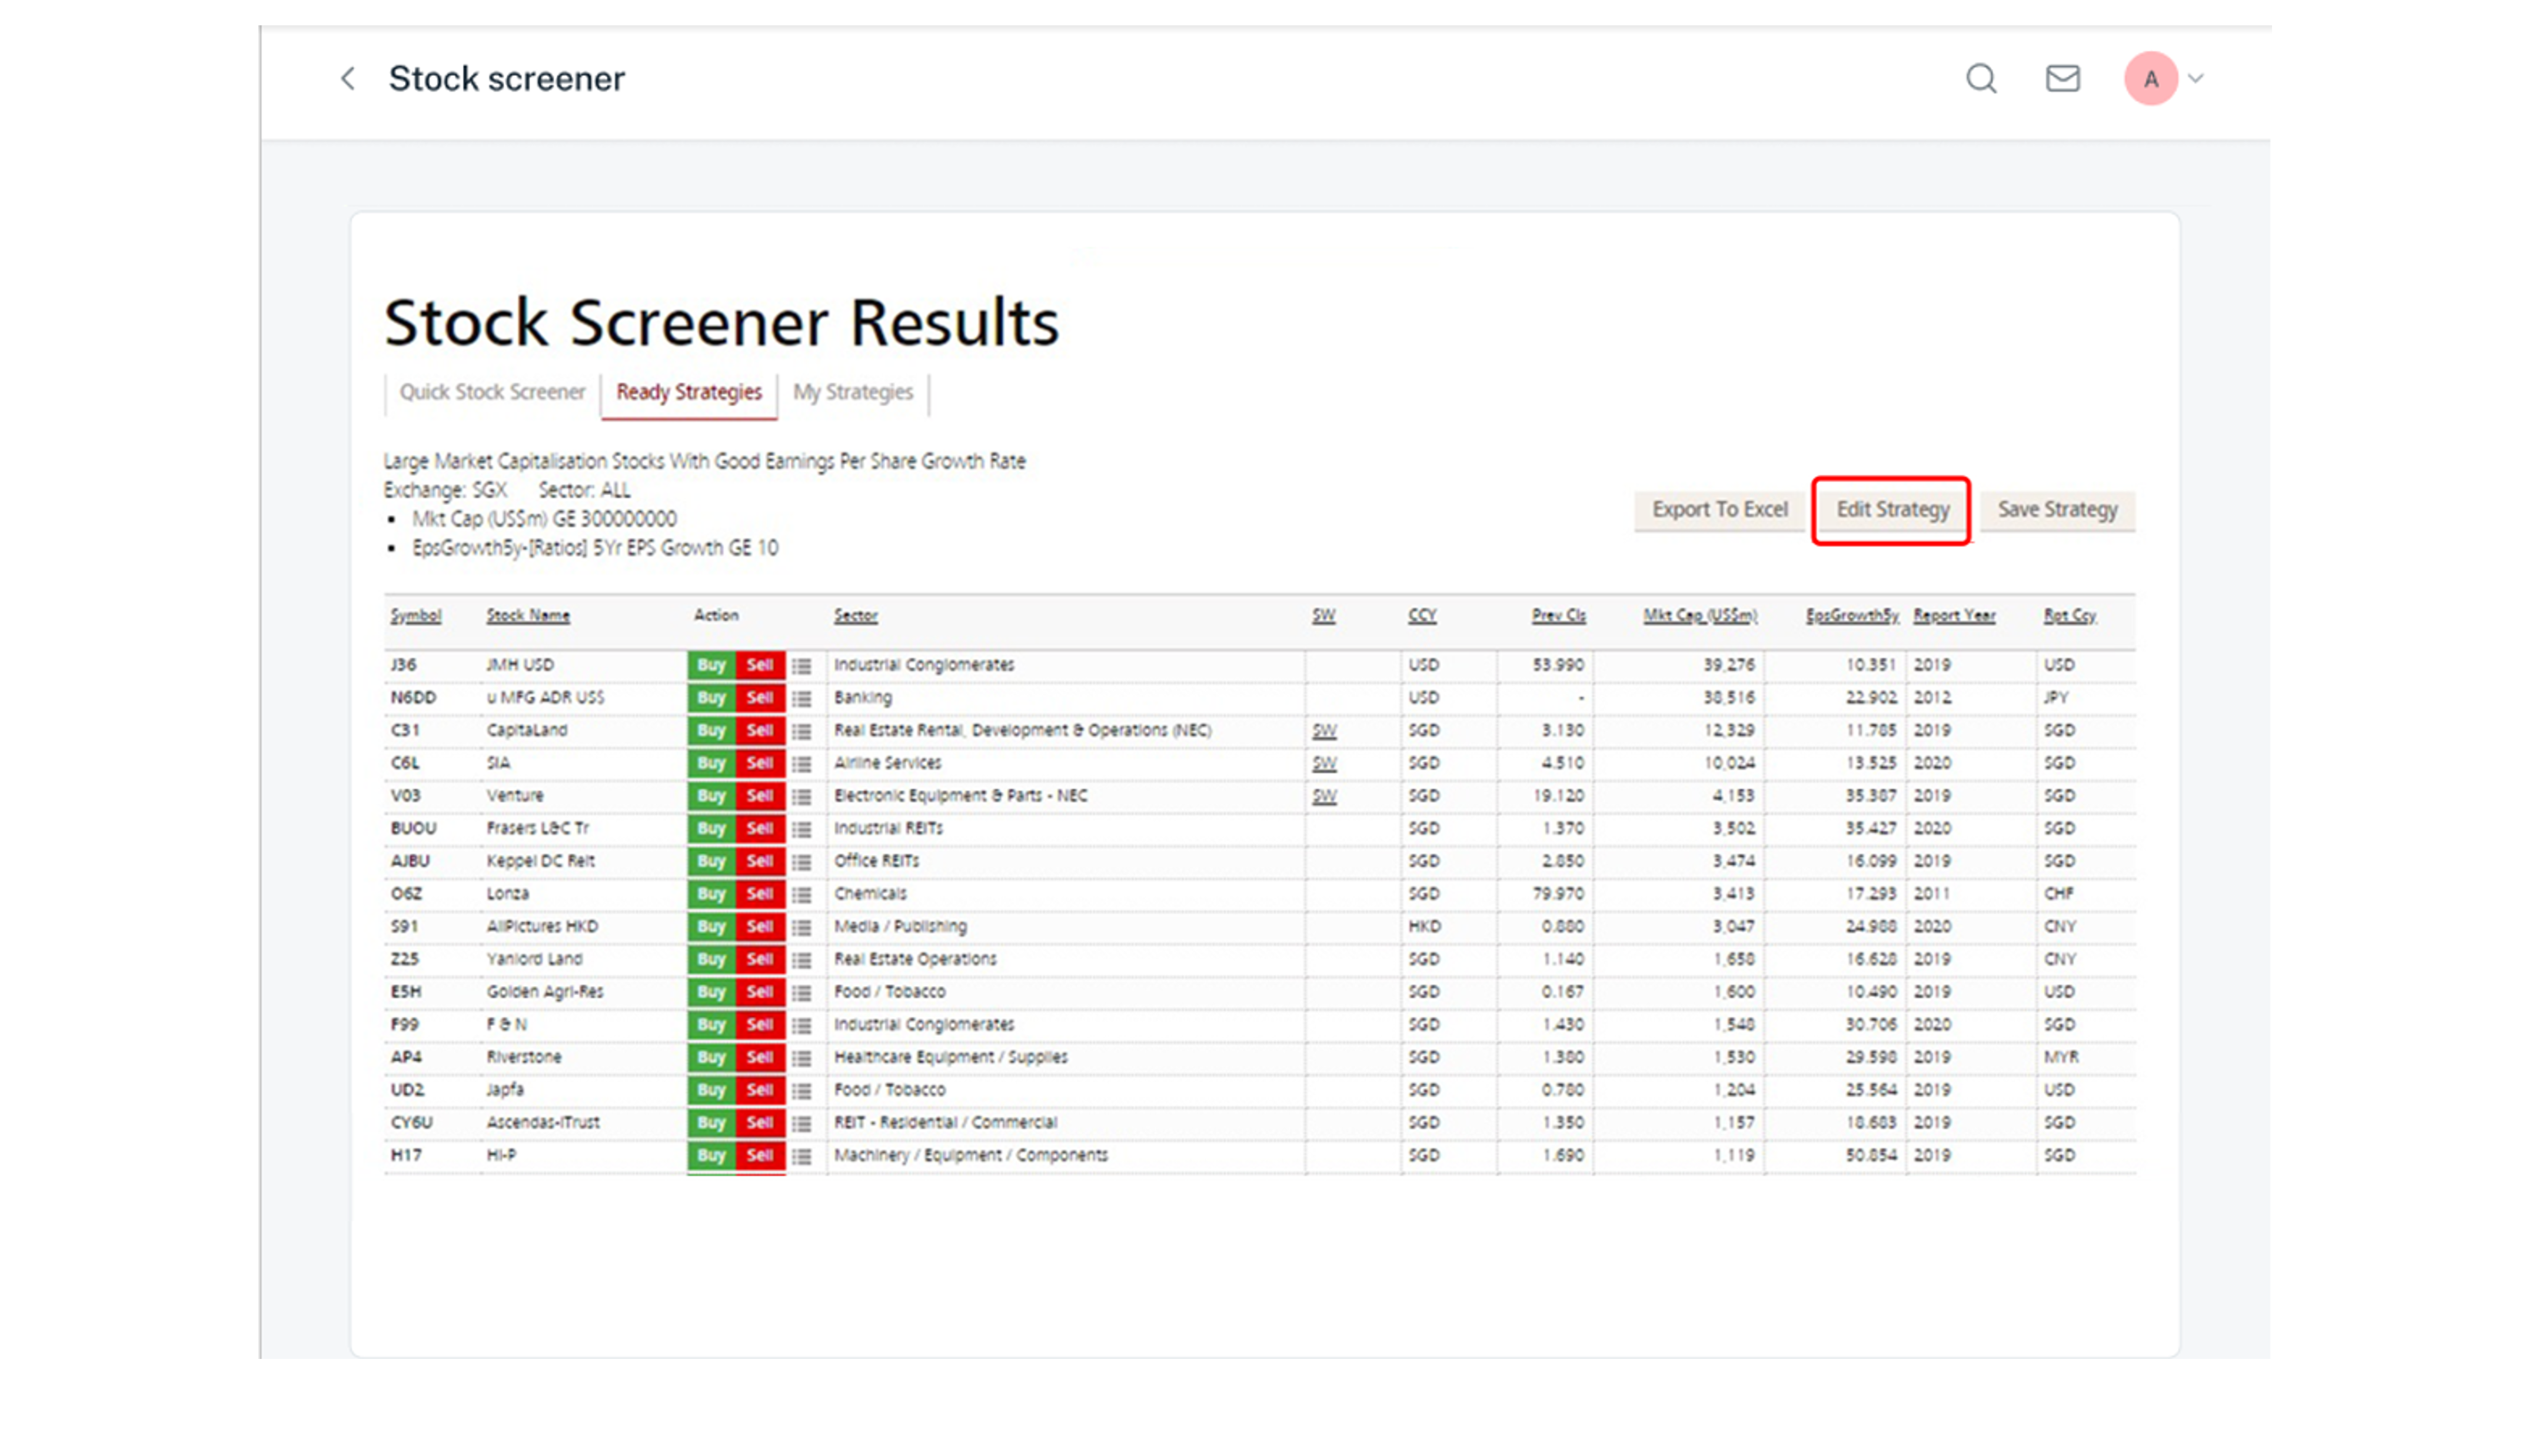
Task: Open details list icon for F & N
Action: pos(801,1026)
